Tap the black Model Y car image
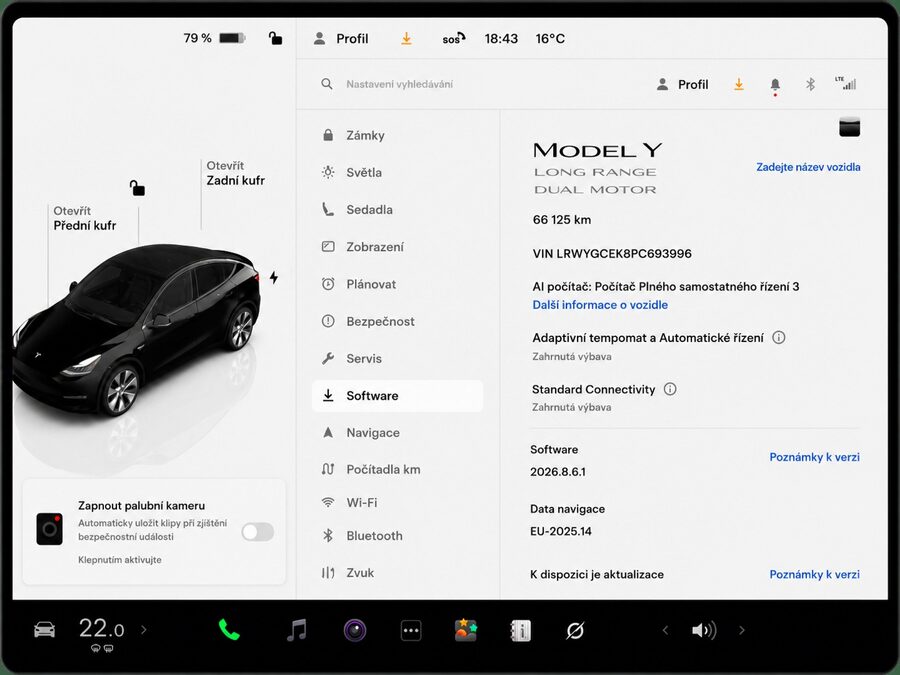Screen dimensions: 900x675 [x=135, y=330]
